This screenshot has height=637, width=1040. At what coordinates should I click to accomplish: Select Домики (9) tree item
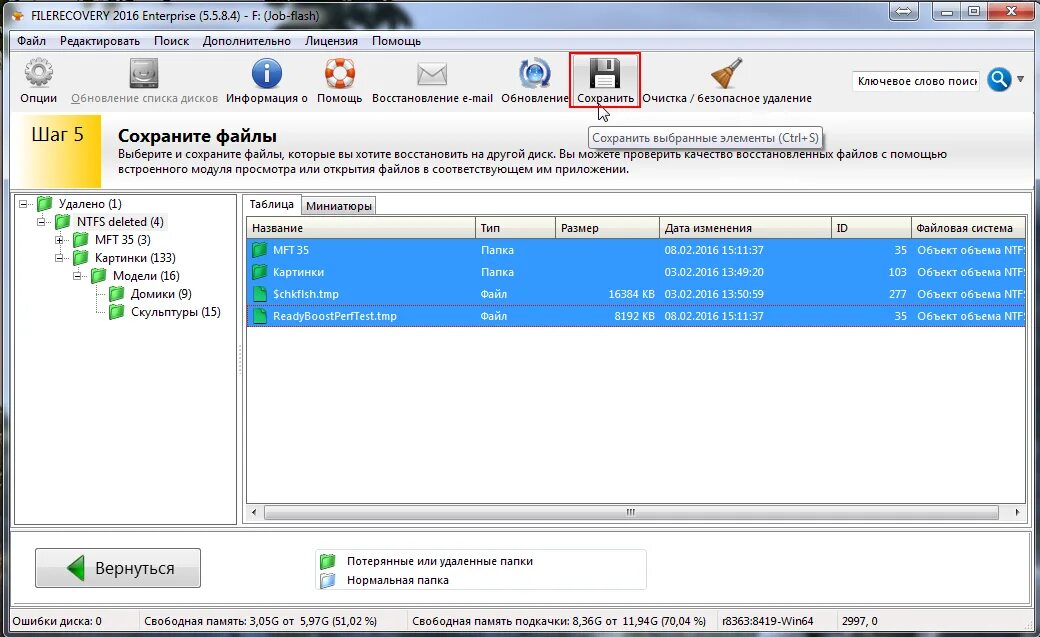tap(161, 293)
